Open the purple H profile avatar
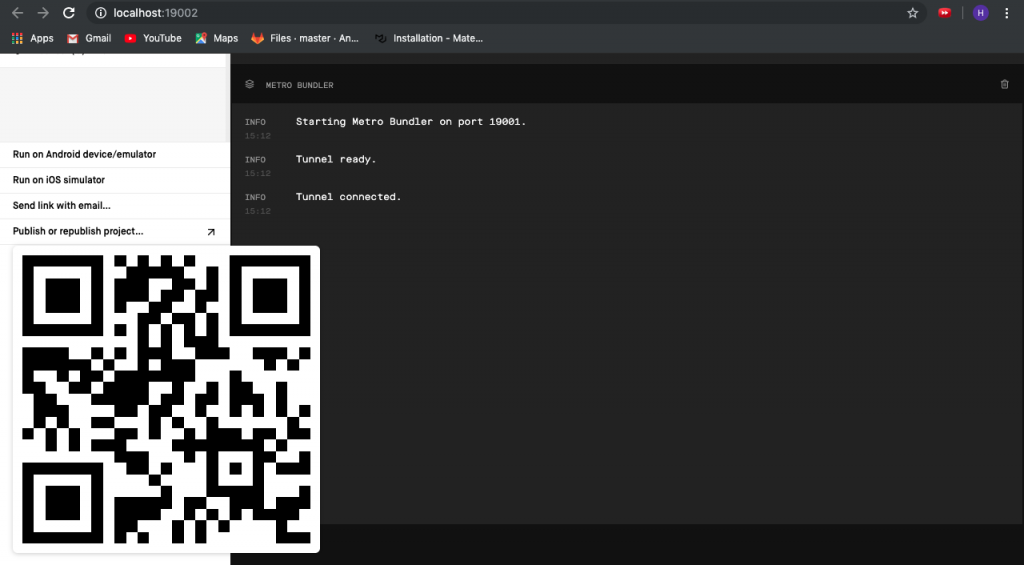The width and height of the screenshot is (1024, 565). (980, 13)
